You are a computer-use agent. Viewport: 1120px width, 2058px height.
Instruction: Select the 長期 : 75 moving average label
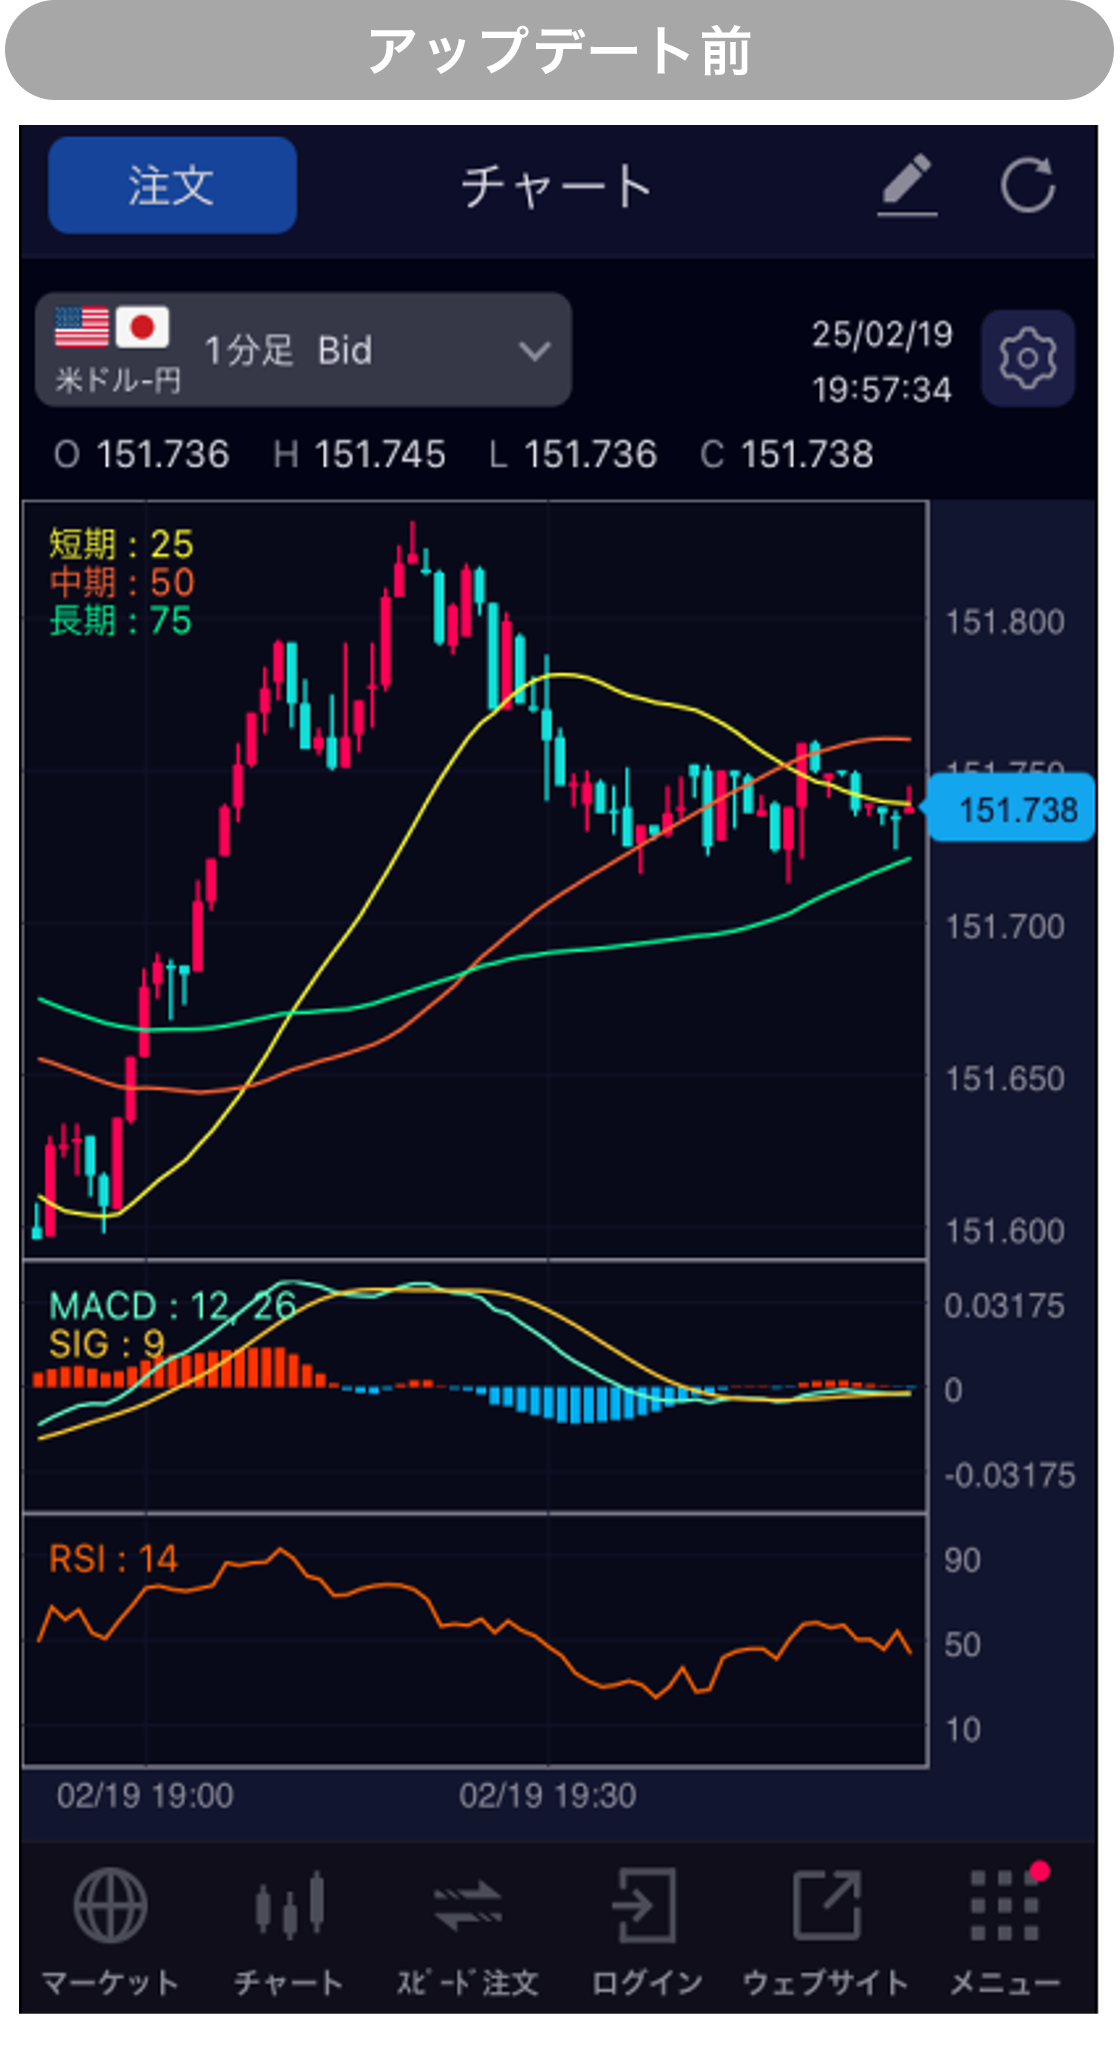point(120,621)
